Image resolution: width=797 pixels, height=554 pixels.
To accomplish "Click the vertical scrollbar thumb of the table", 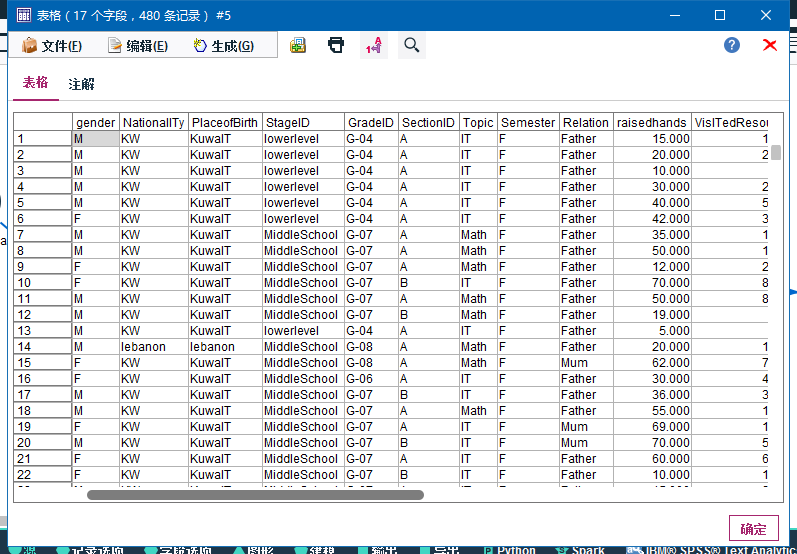I will click(776, 152).
